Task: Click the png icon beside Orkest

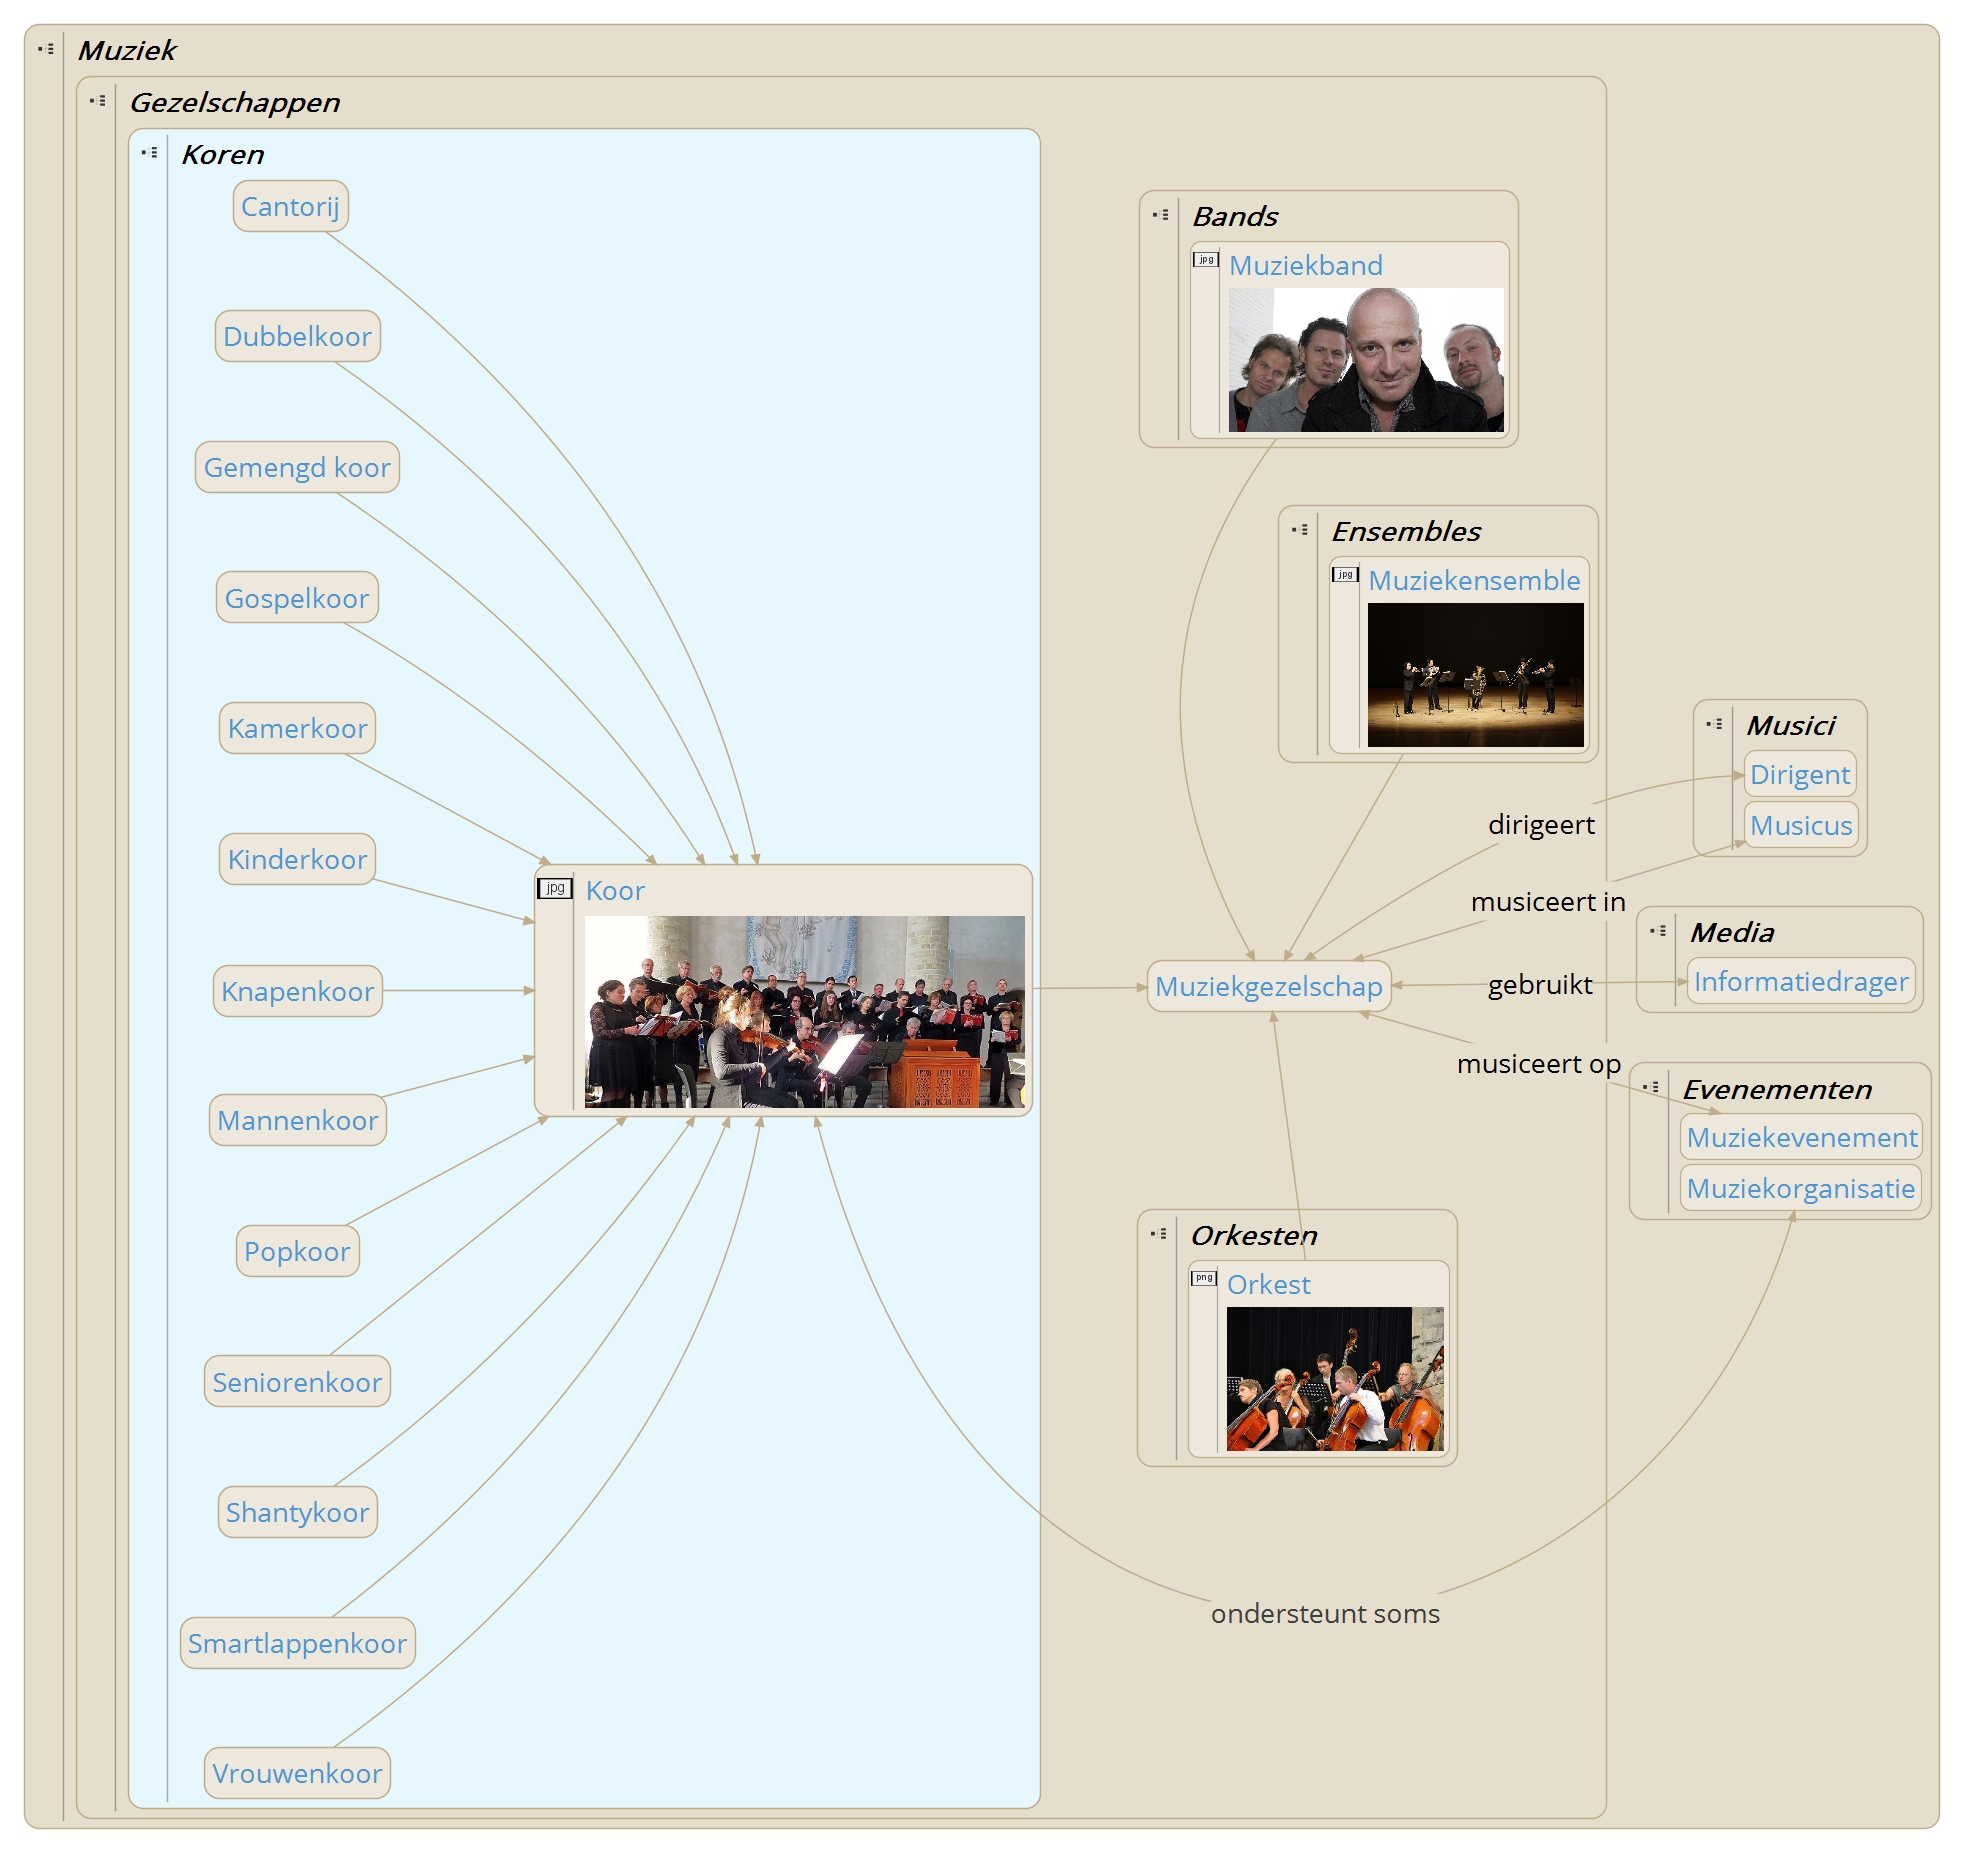Action: point(1204,1278)
